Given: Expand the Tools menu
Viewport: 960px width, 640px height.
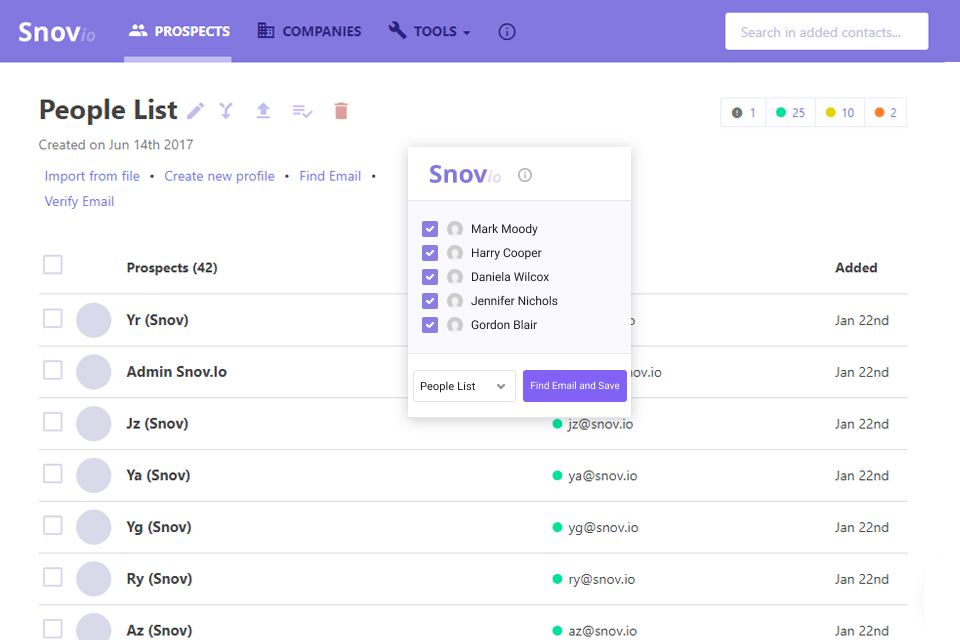Looking at the screenshot, I should 429,31.
